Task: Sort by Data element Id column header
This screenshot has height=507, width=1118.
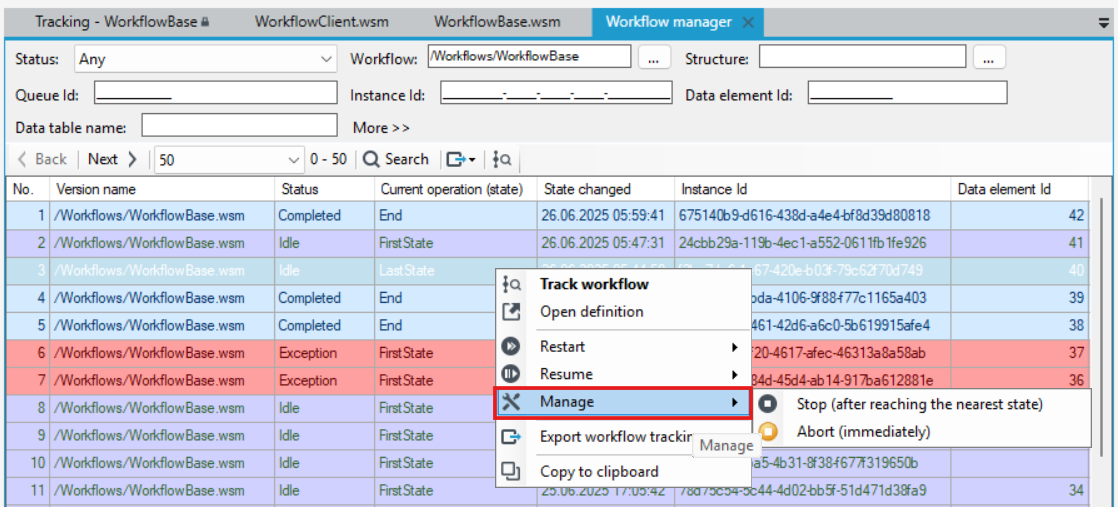Action: coord(1020,190)
